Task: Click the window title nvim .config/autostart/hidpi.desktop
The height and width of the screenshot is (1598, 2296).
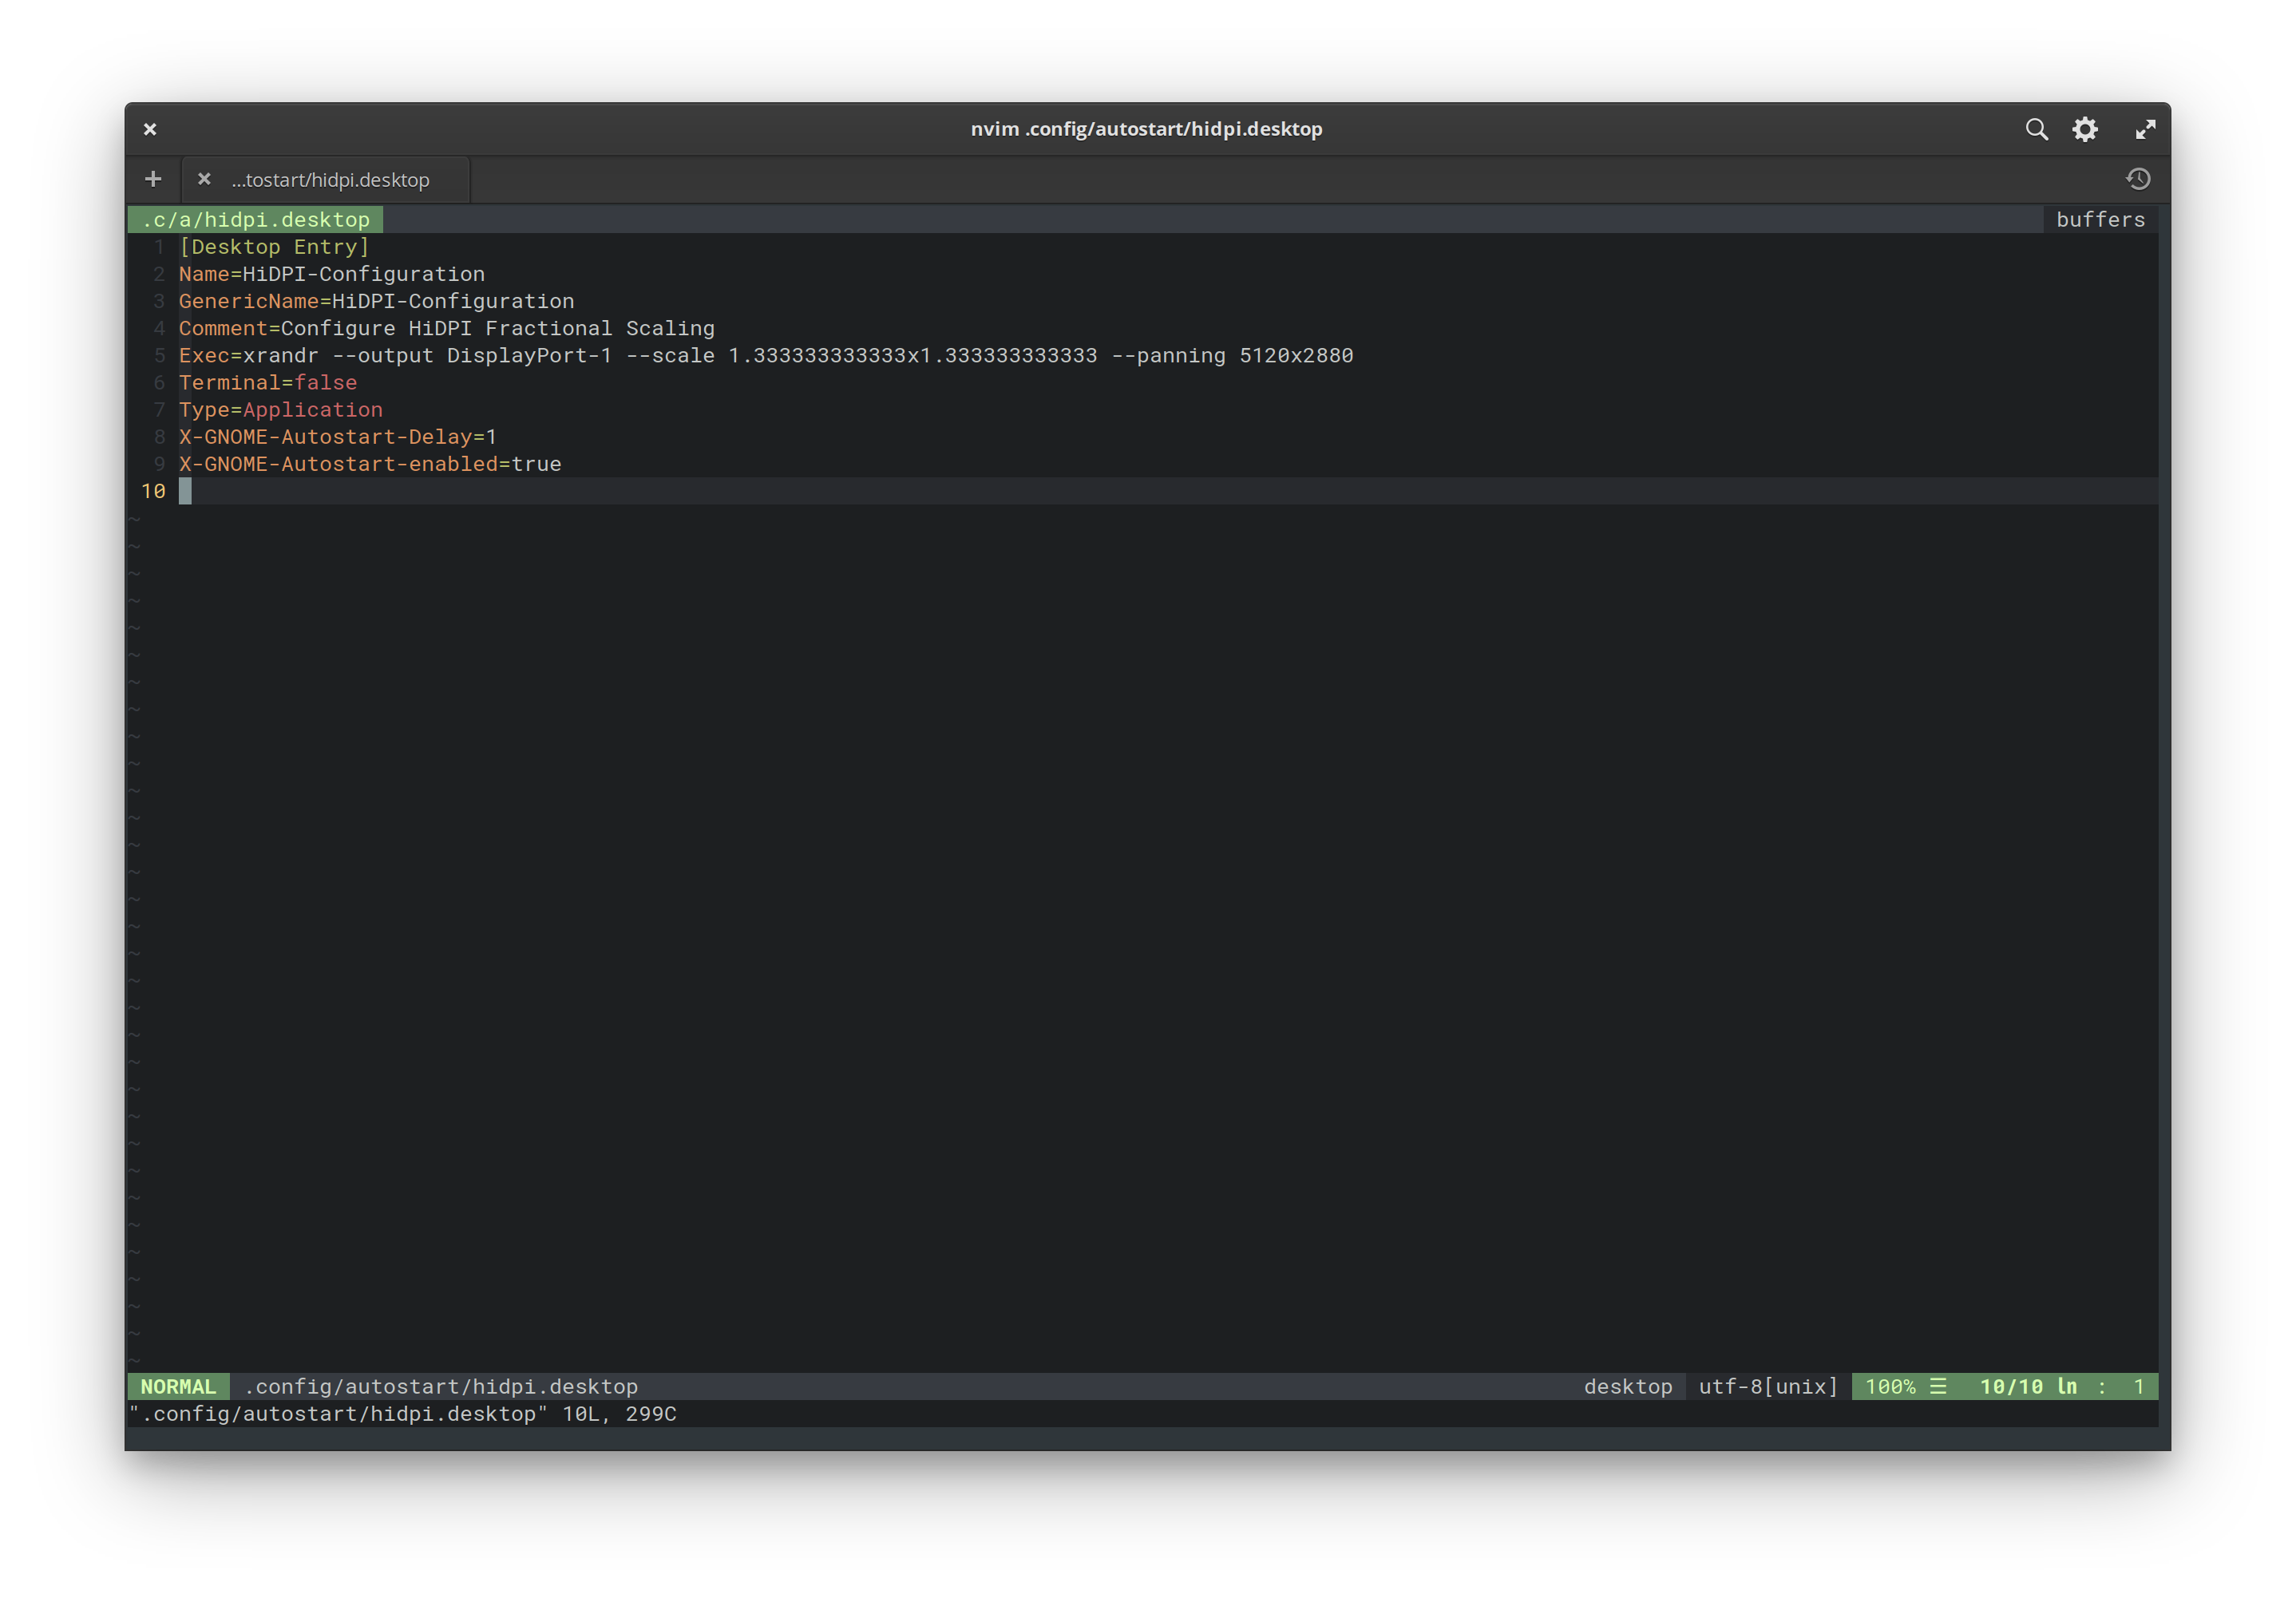Action: pos(1146,129)
